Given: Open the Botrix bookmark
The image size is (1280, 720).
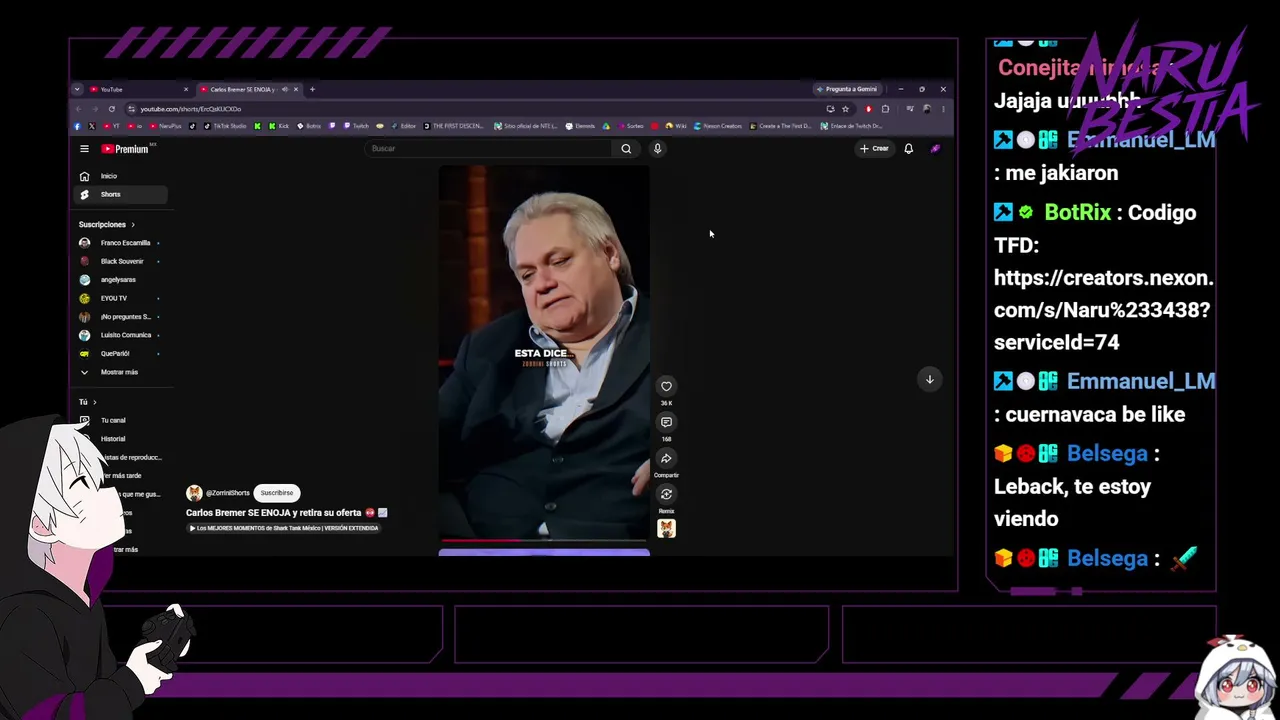Looking at the screenshot, I should [309, 126].
